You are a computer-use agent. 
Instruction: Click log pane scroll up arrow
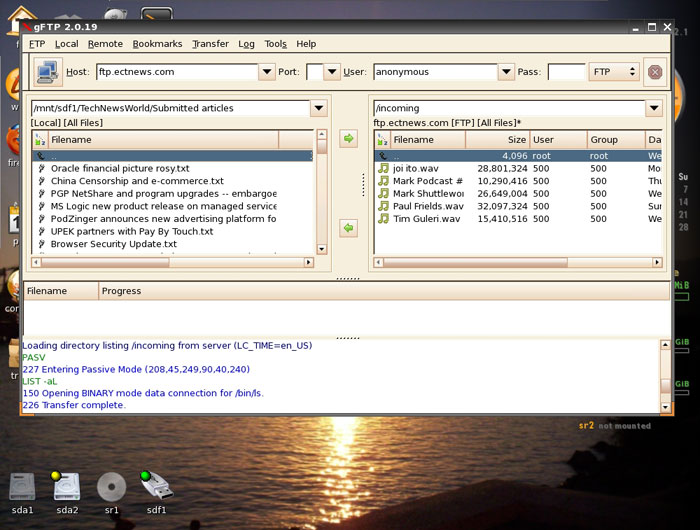[665, 345]
